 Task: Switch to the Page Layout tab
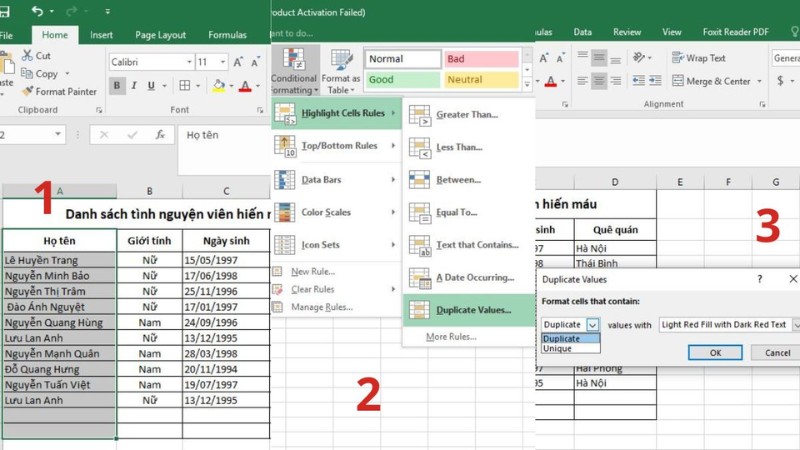[160, 35]
